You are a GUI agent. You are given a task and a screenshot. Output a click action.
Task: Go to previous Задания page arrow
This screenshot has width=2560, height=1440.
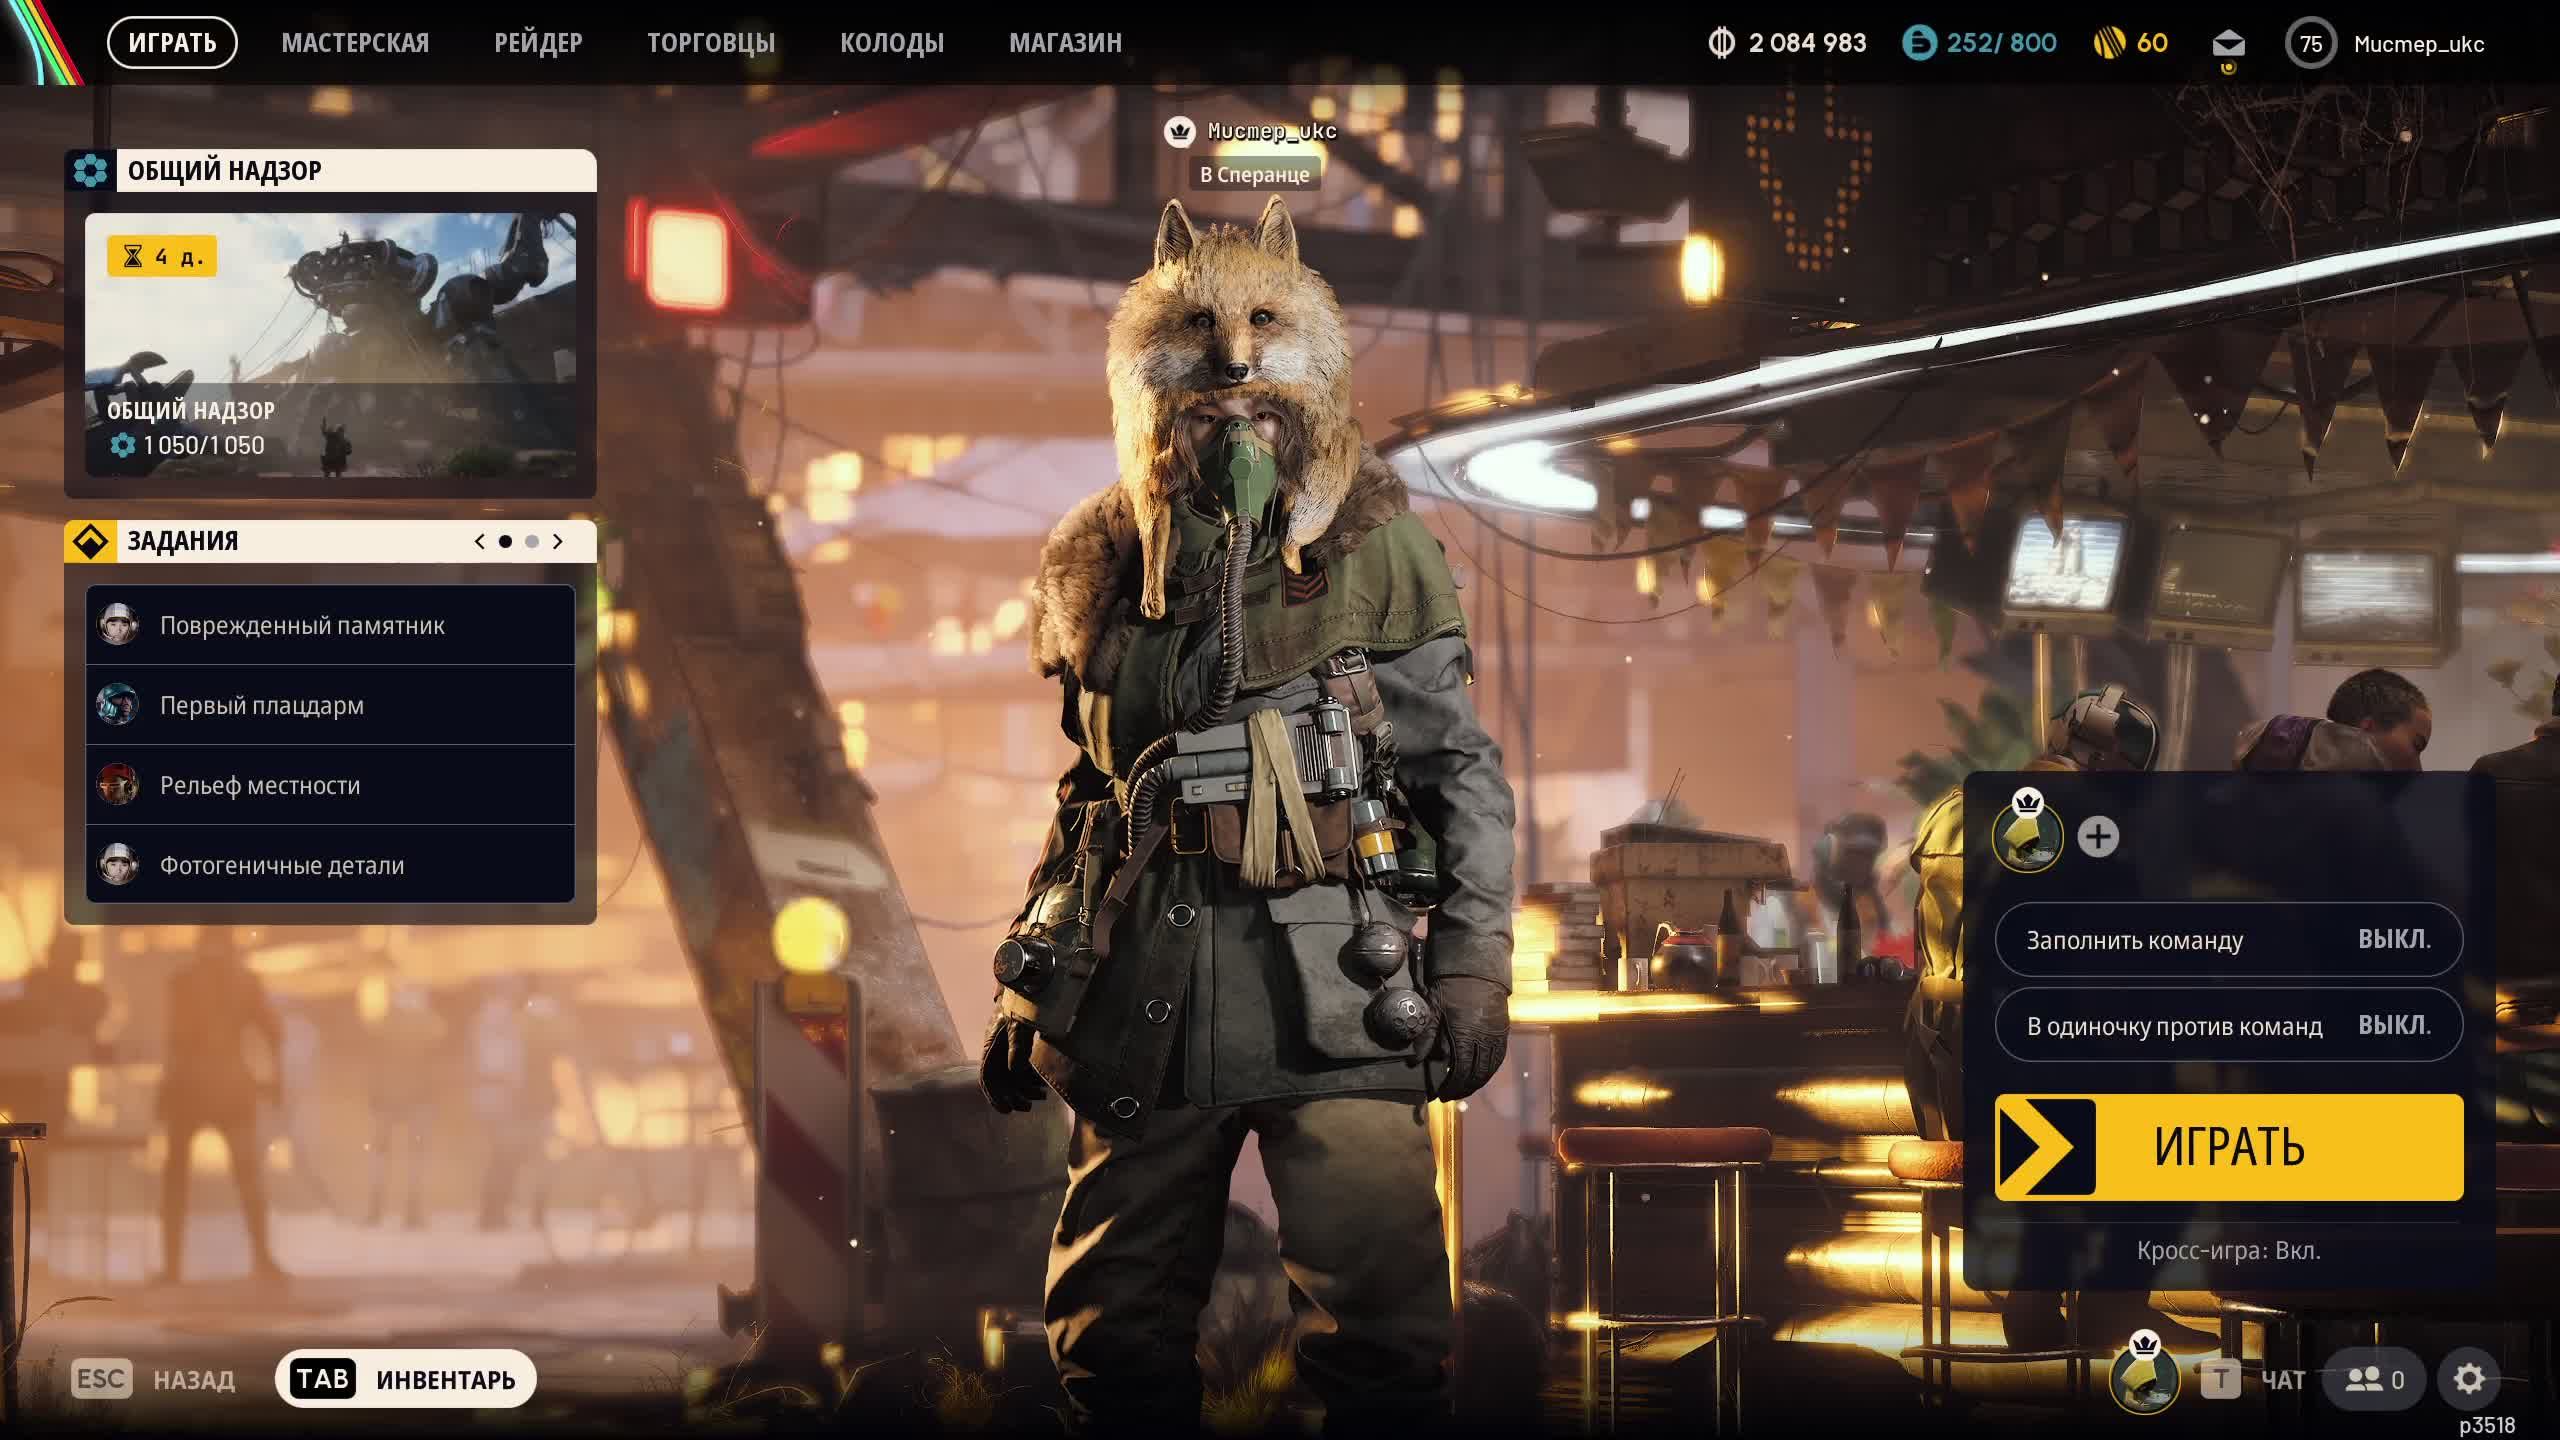[480, 541]
